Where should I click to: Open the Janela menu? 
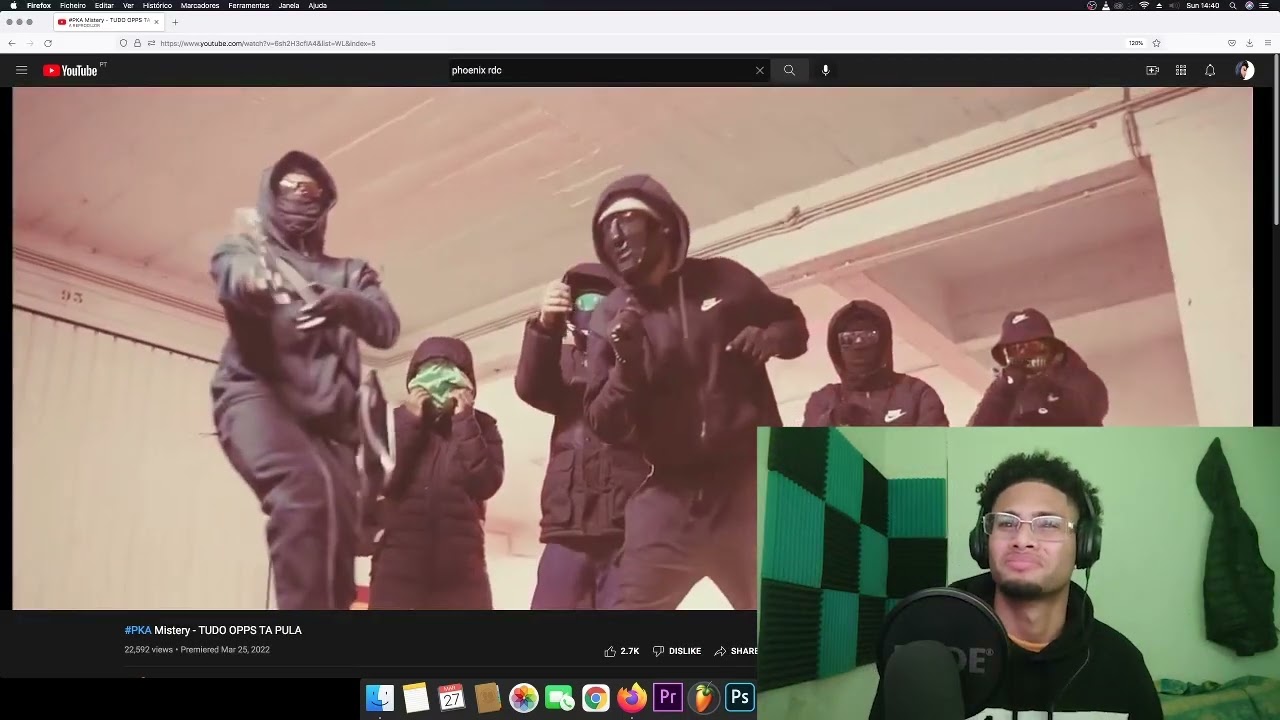tap(289, 5)
